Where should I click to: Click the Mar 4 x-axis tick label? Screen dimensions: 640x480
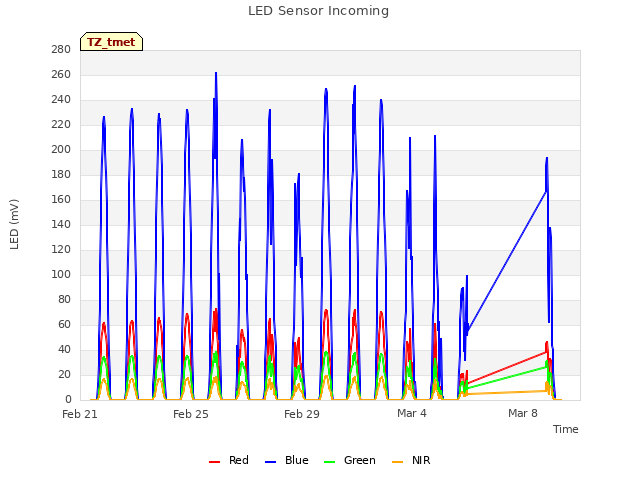(412, 413)
